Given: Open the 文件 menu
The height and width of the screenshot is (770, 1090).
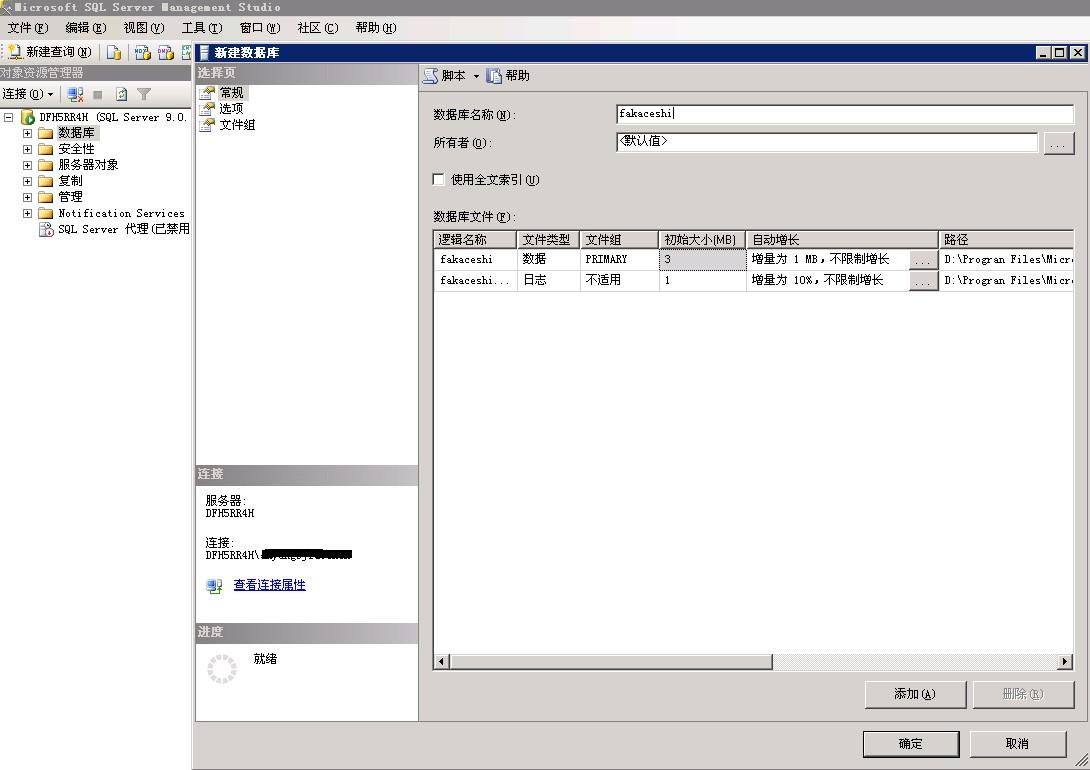Looking at the screenshot, I should click(28, 28).
